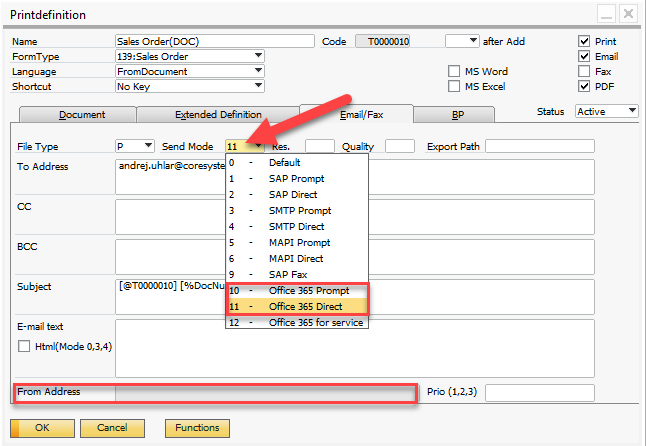Click the Subject text area

pyautogui.click(x=355, y=297)
